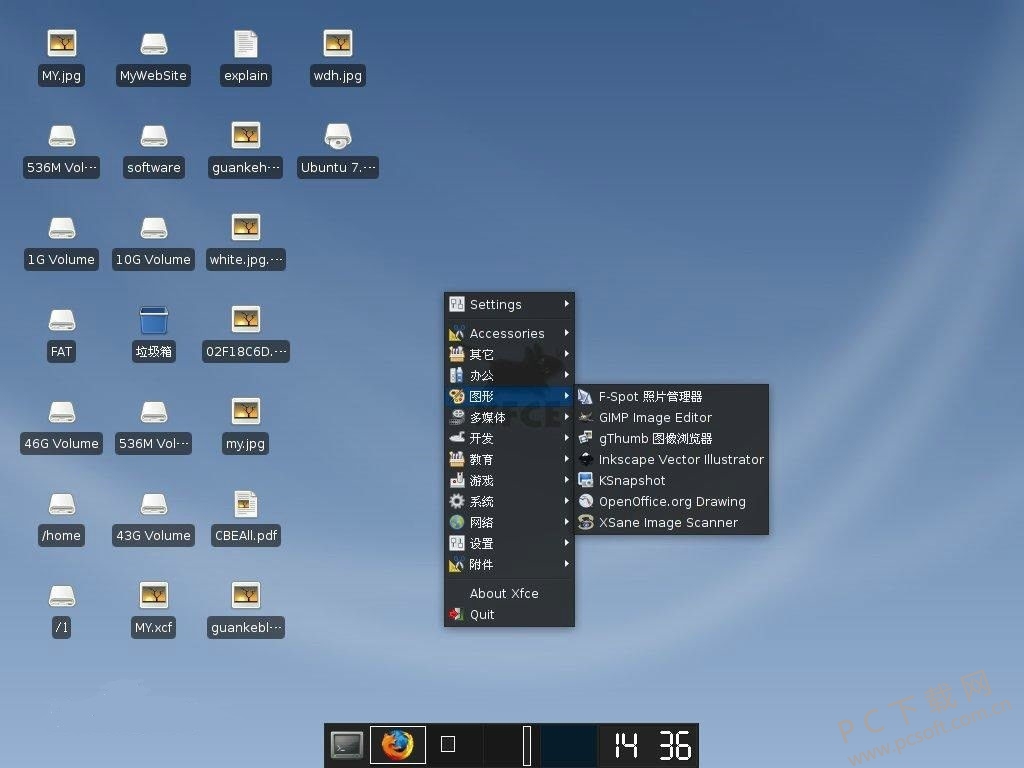1024x768 pixels.
Task: Switch workspaces using the taskbar pager square
Action: click(447, 744)
